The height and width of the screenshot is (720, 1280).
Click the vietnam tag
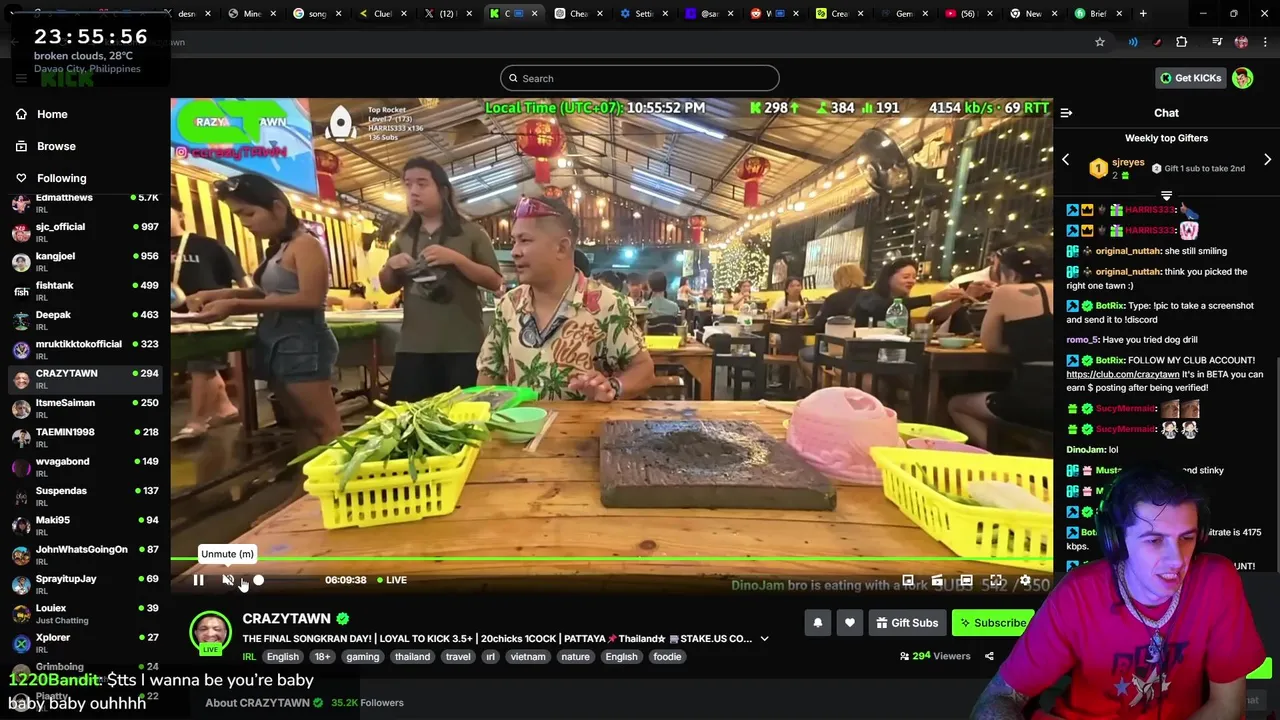(528, 657)
